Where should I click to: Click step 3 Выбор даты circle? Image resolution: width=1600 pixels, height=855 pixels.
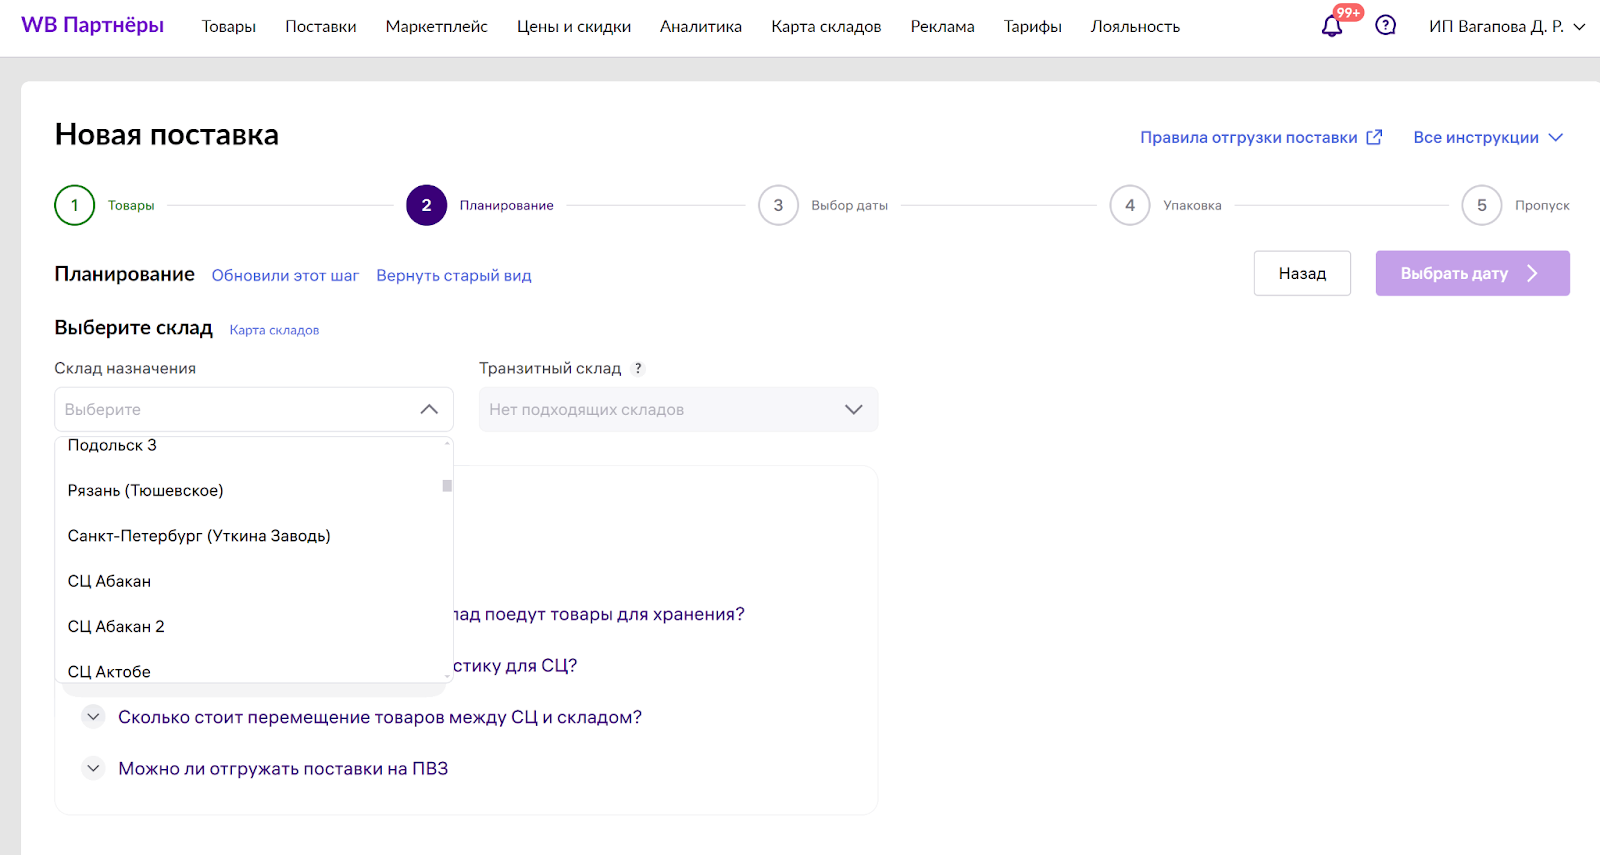pyautogui.click(x=778, y=205)
